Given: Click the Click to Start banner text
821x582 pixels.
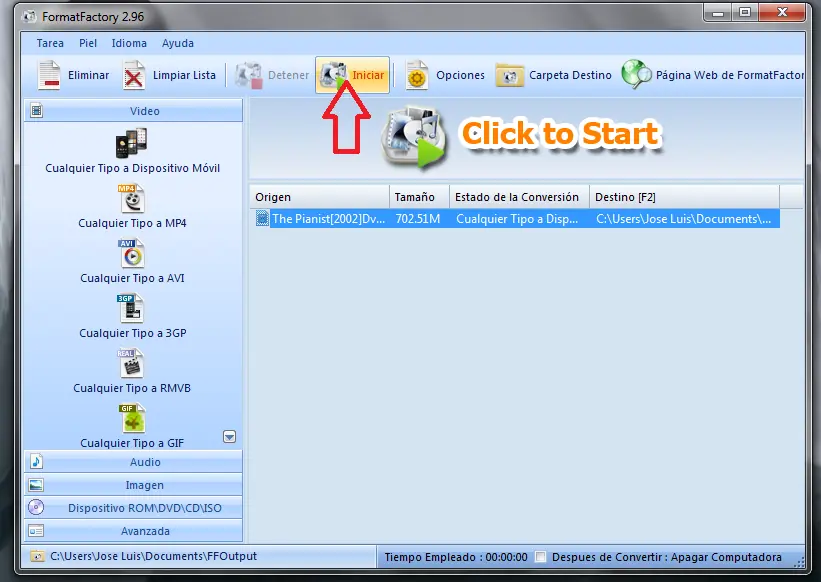Looking at the screenshot, I should (560, 133).
